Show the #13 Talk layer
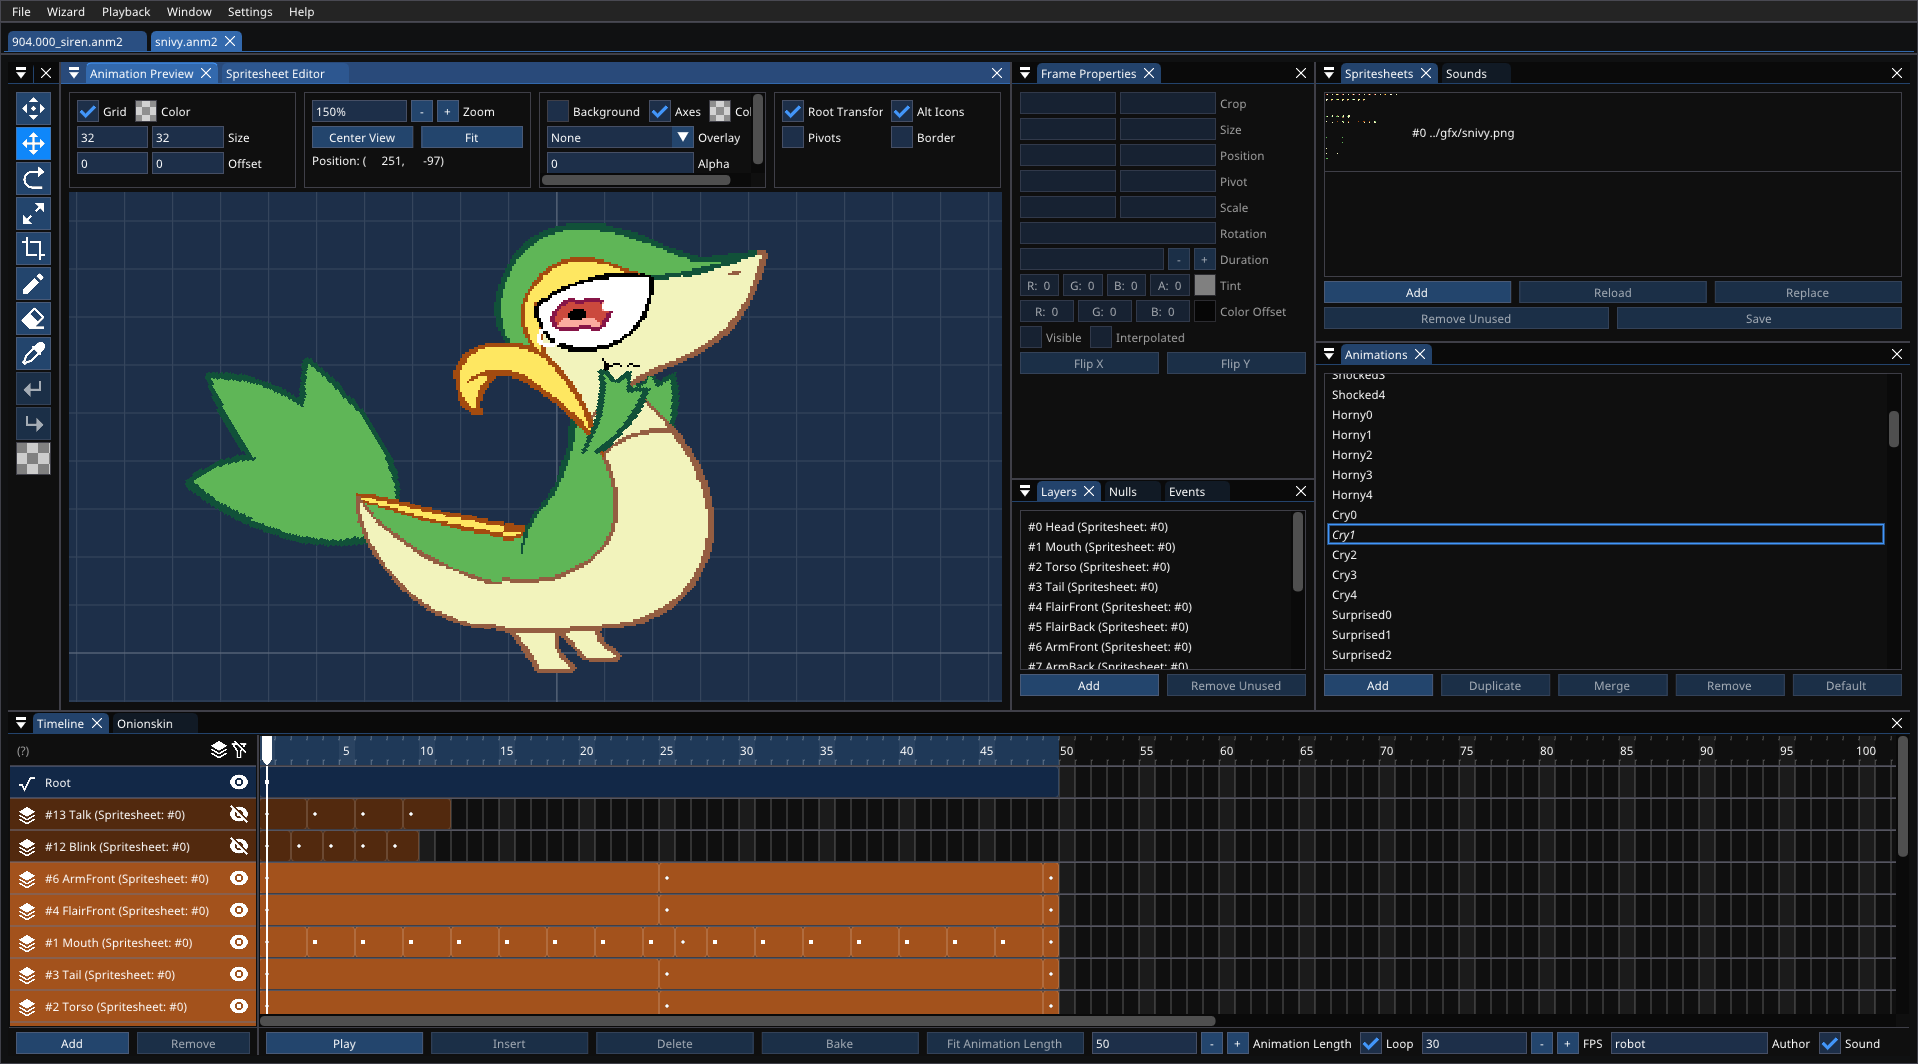The image size is (1918, 1064). [x=239, y=814]
